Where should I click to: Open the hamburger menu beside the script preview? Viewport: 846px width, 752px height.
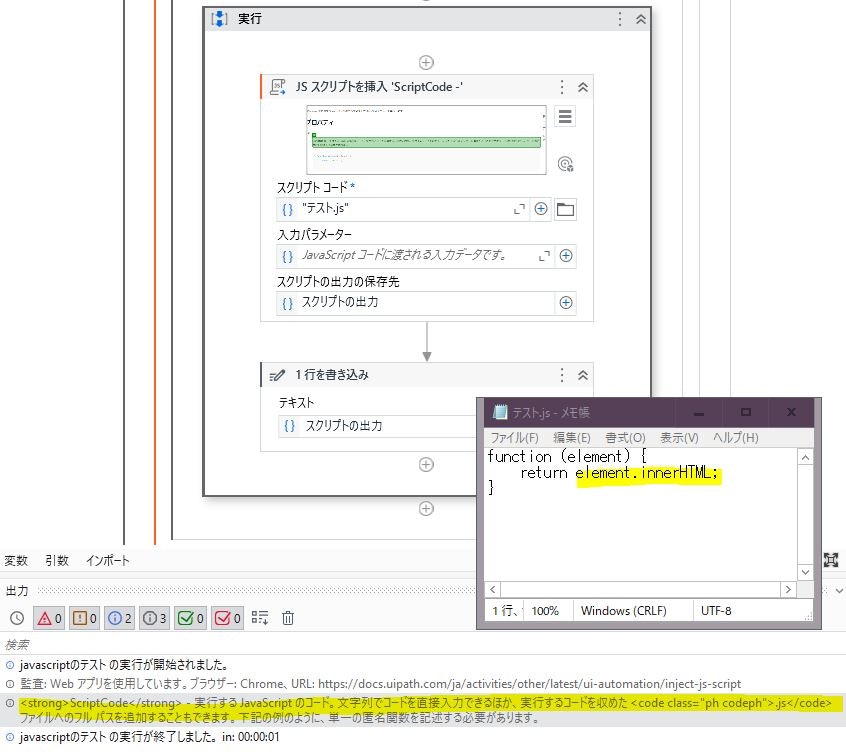pyautogui.click(x=565, y=116)
